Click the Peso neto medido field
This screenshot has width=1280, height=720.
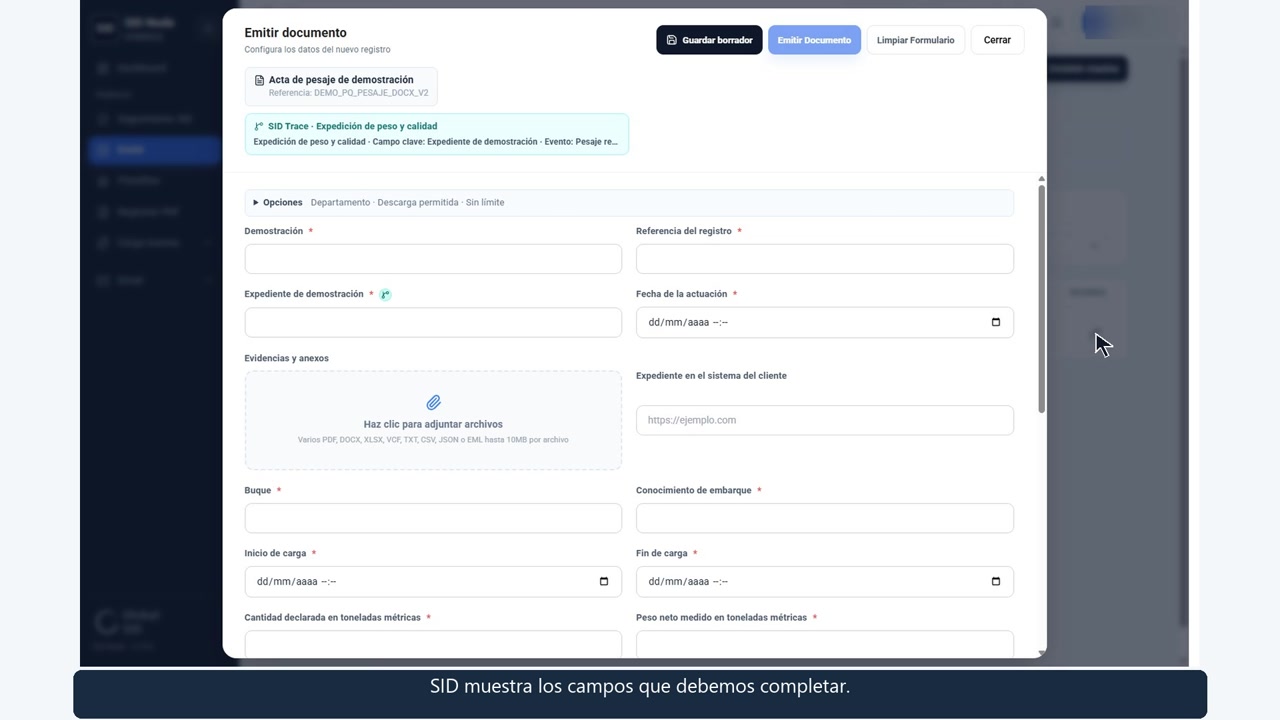coord(825,644)
